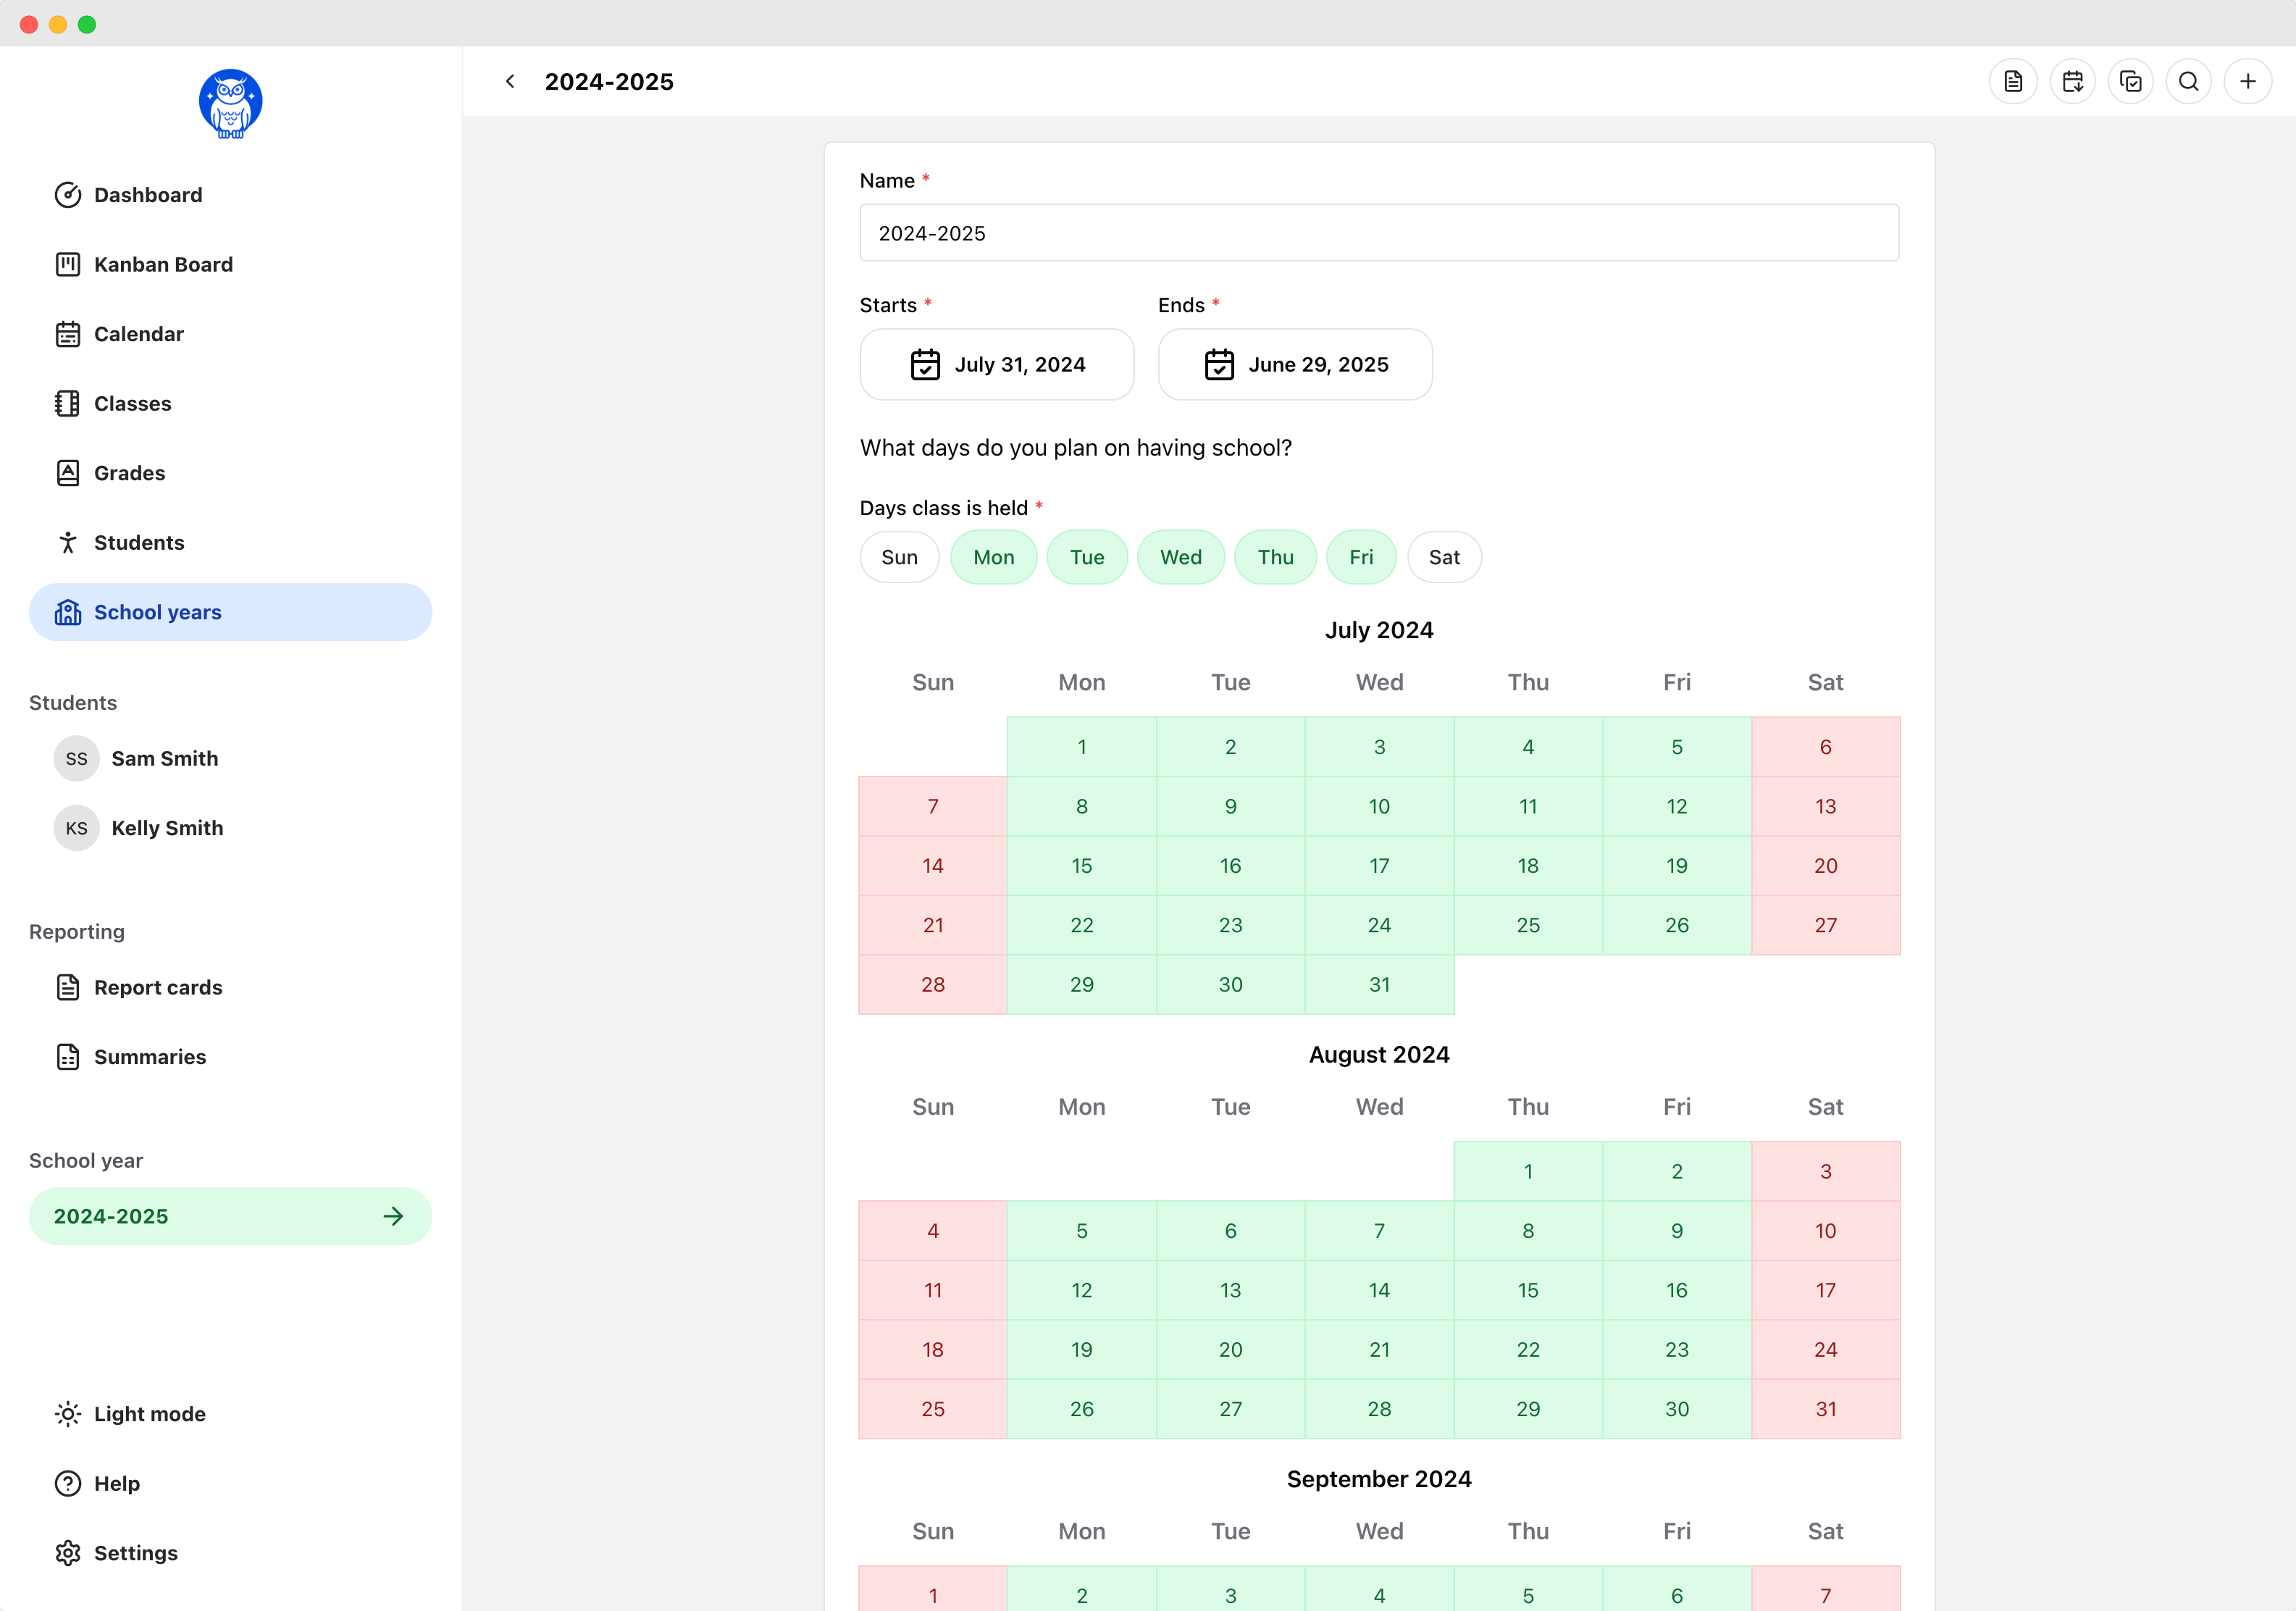Image resolution: width=2296 pixels, height=1611 pixels.
Task: Toggle Sunday in days class is held
Action: click(899, 557)
